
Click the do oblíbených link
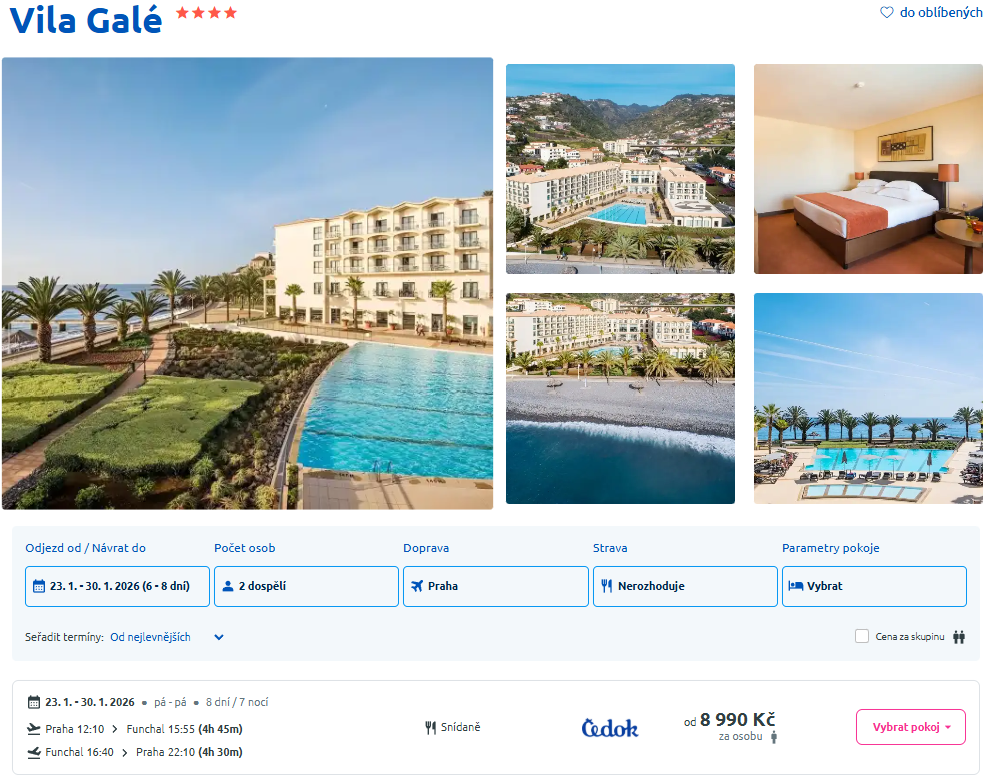coord(941,13)
